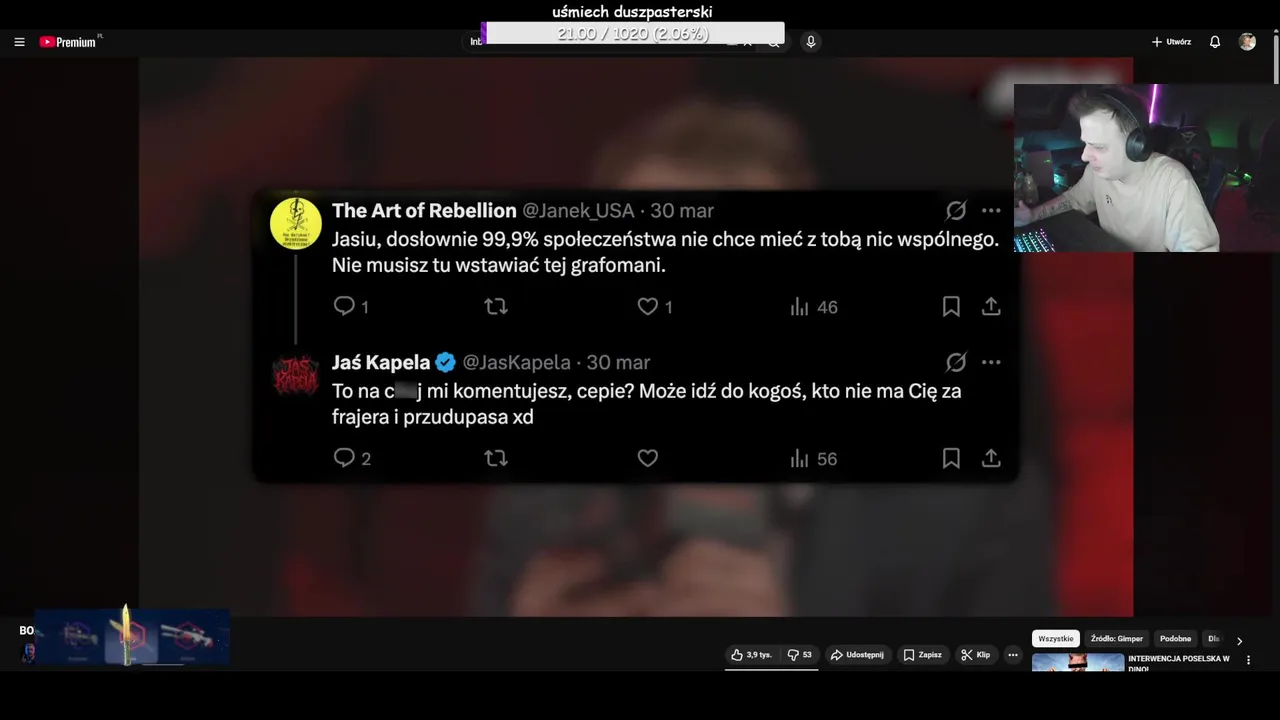Open the notifications bell
1280x720 pixels.
[x=1215, y=42]
